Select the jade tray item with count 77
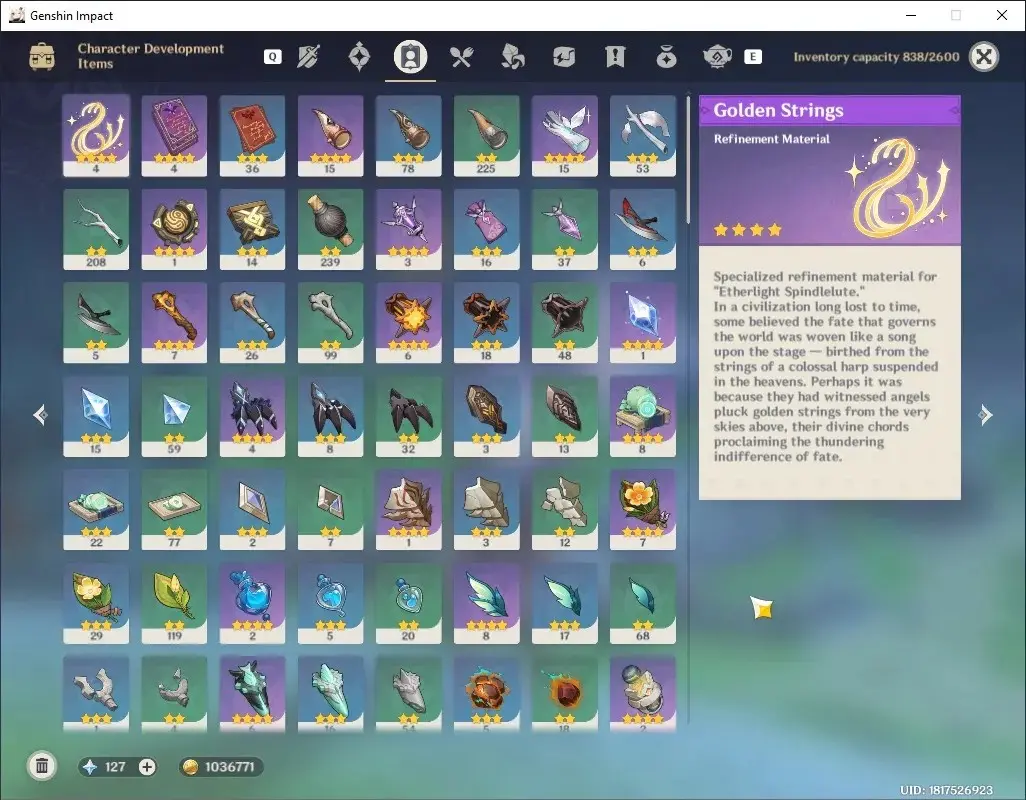The height and width of the screenshot is (800, 1026). [x=174, y=510]
